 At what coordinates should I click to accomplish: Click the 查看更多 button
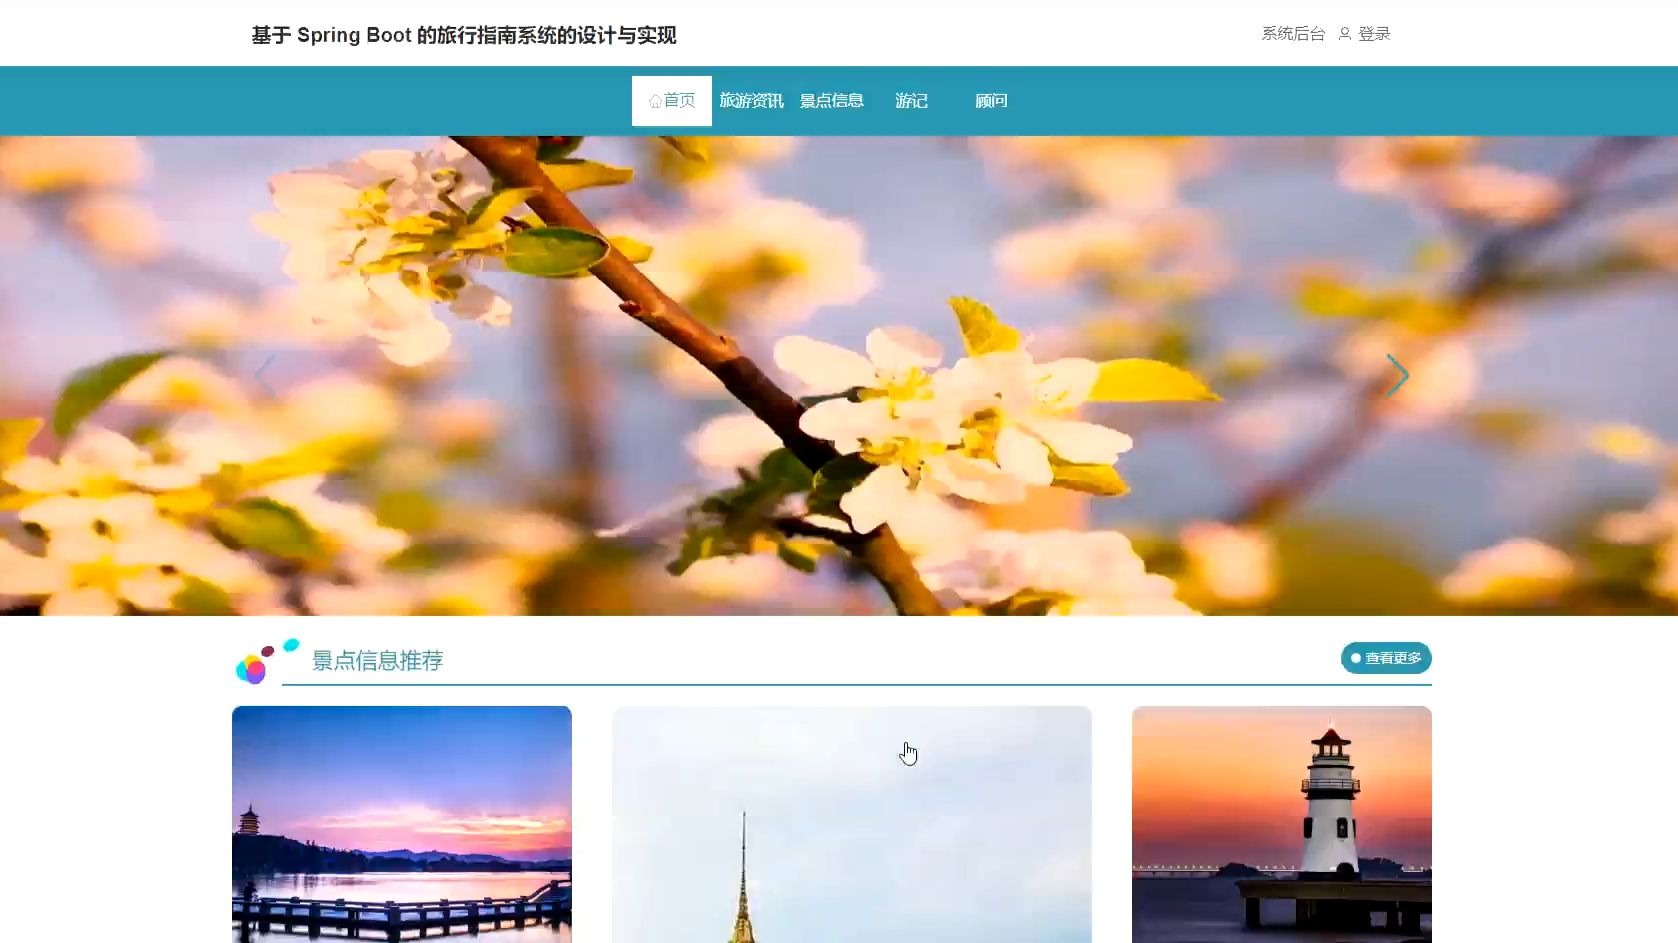(x=1386, y=658)
